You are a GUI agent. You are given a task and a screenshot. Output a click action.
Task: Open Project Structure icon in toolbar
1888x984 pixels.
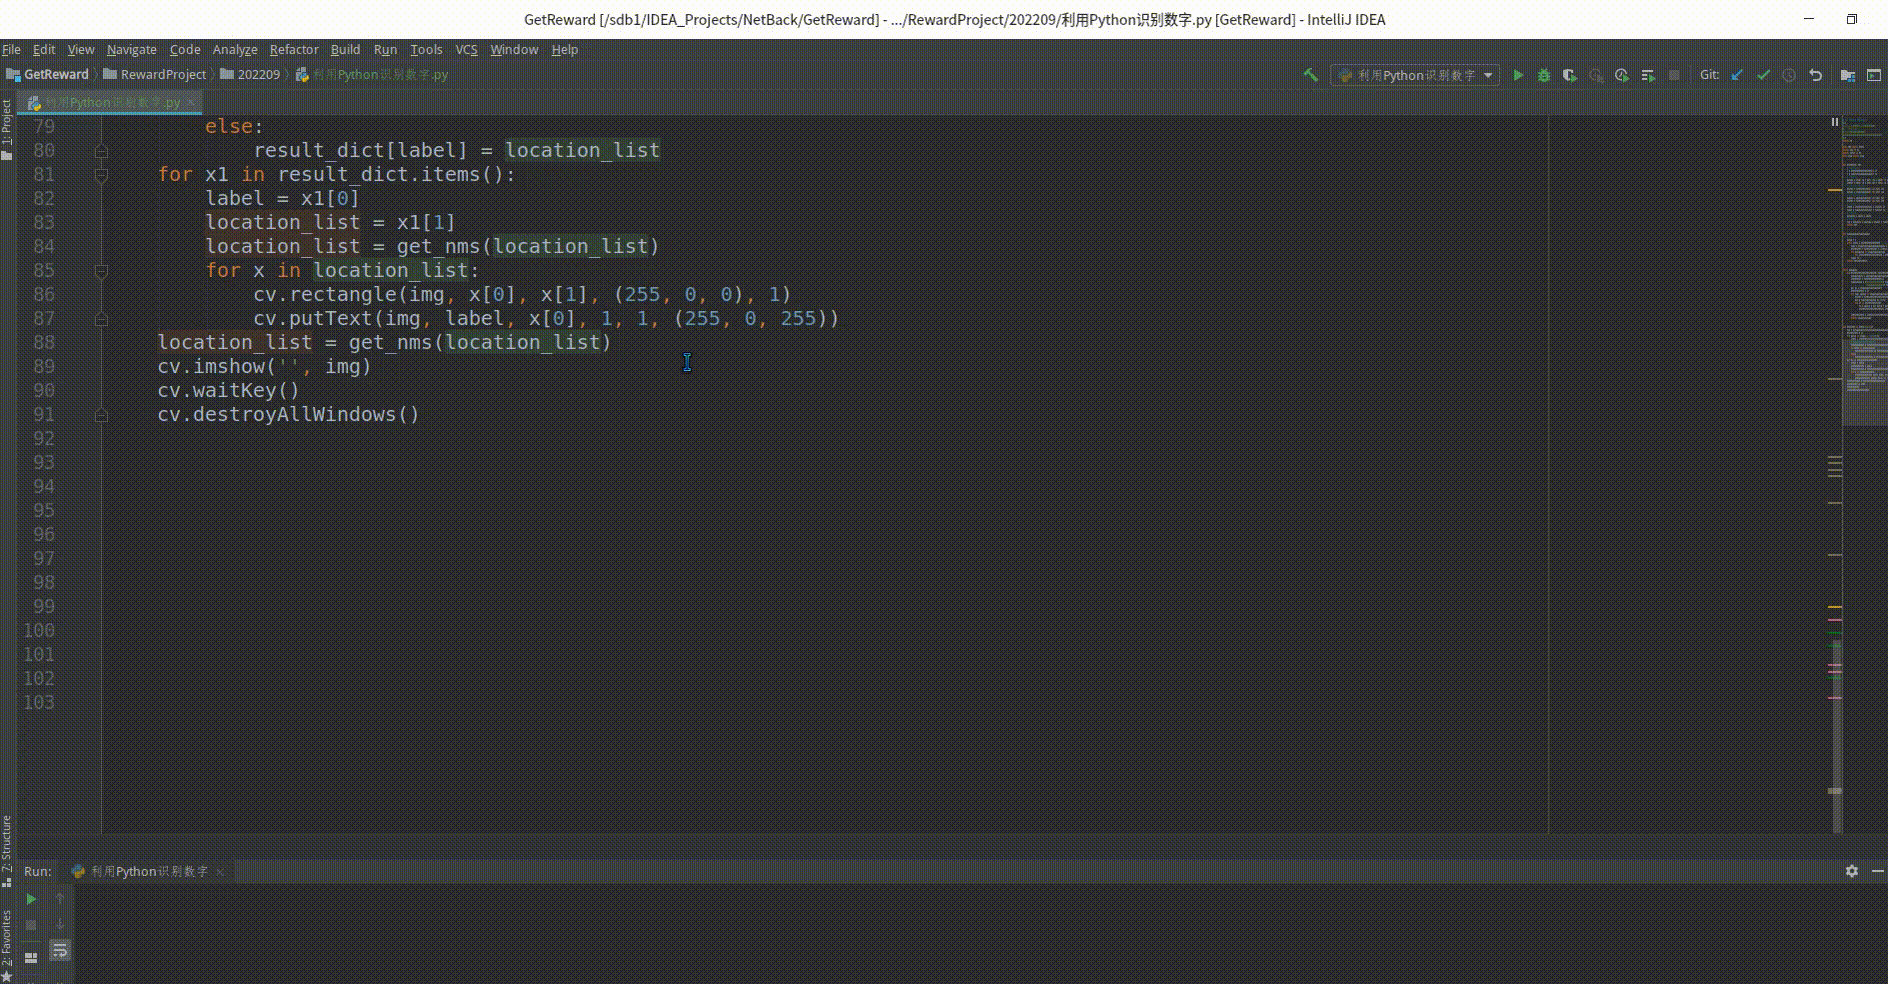1847,75
